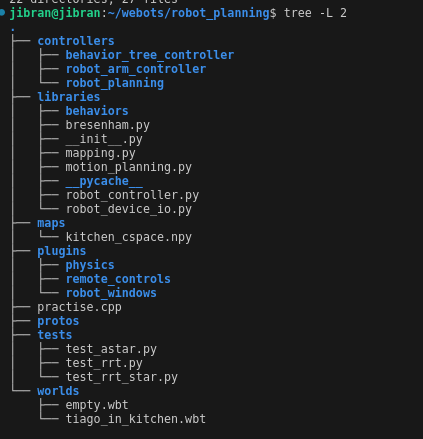Click kitchen_cspace.npy under maps
Screen dimensions: 423x439
pos(129,237)
